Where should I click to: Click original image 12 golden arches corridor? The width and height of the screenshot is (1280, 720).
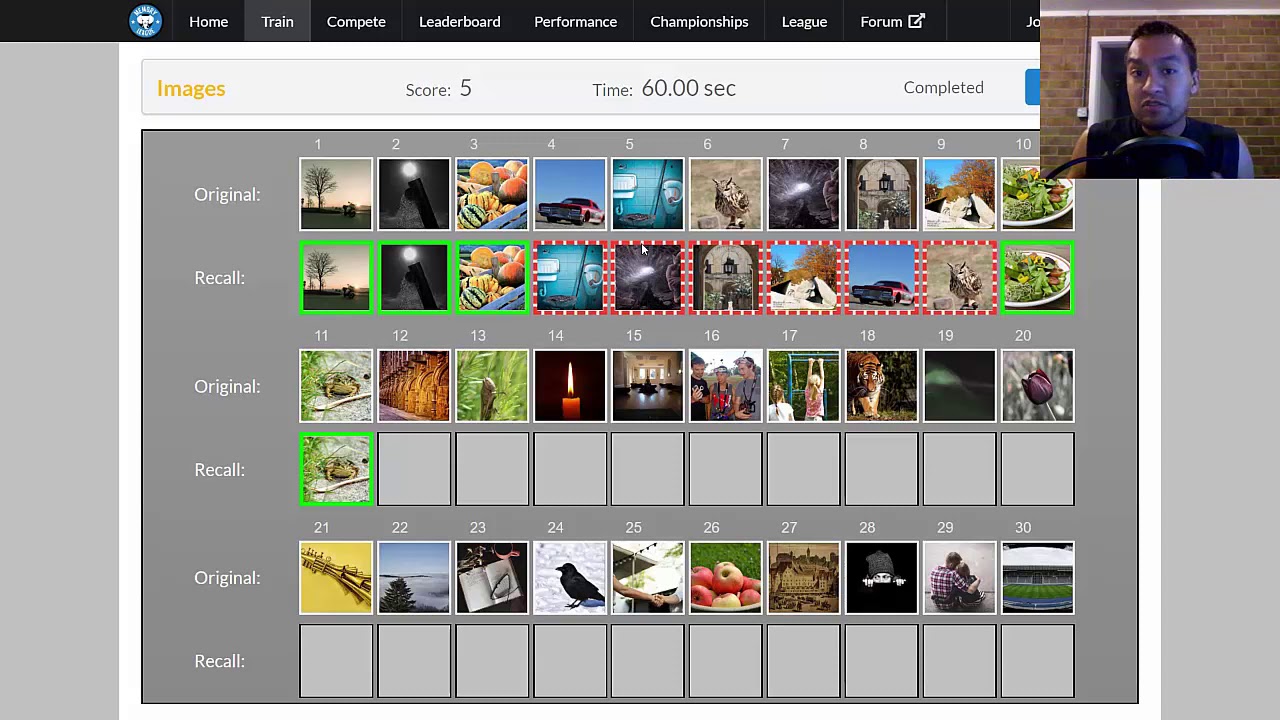click(x=414, y=386)
